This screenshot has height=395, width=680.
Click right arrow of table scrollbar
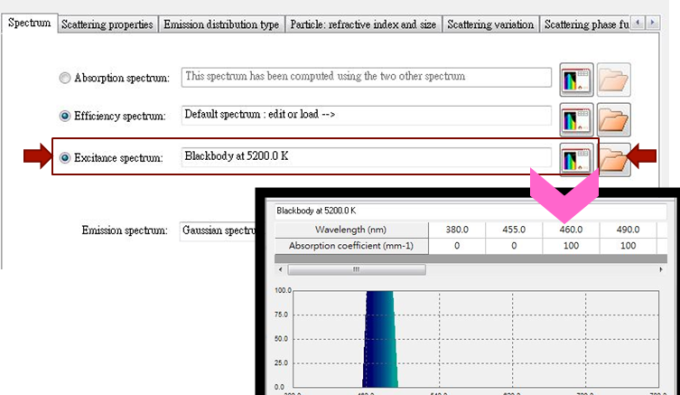(661, 270)
